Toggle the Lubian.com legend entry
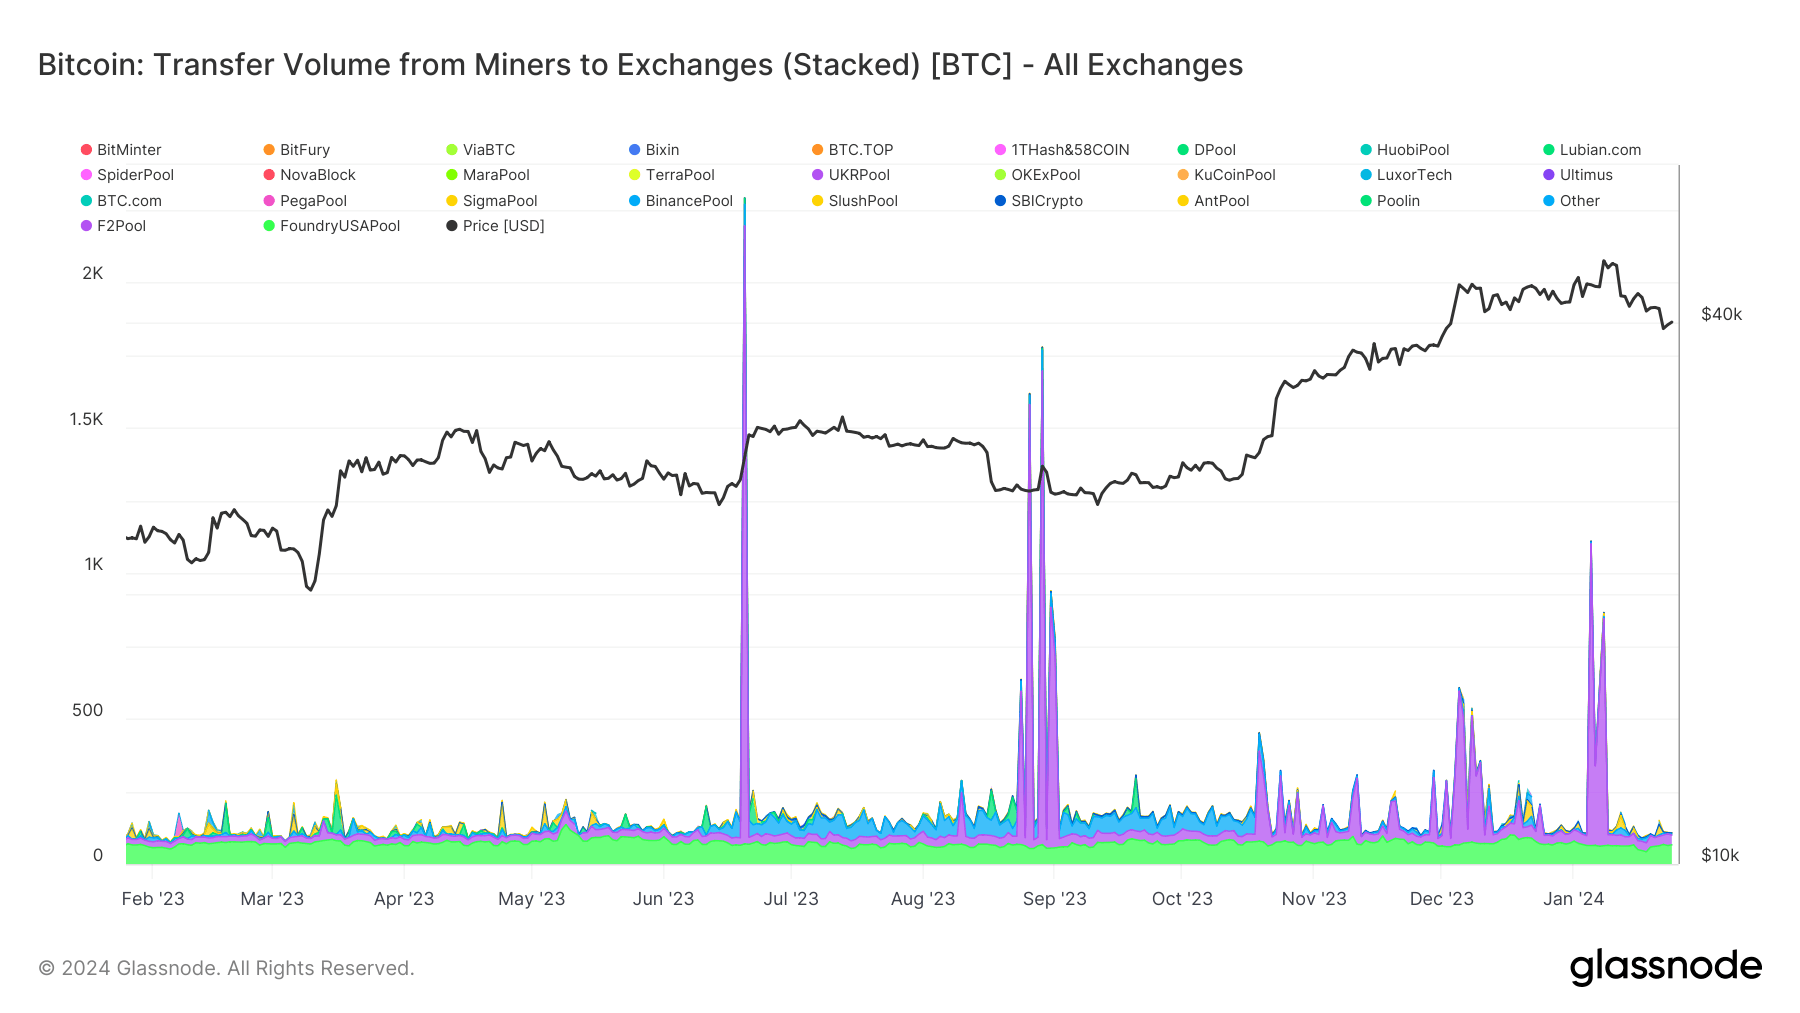This screenshot has height=1013, width=1800. click(1592, 150)
